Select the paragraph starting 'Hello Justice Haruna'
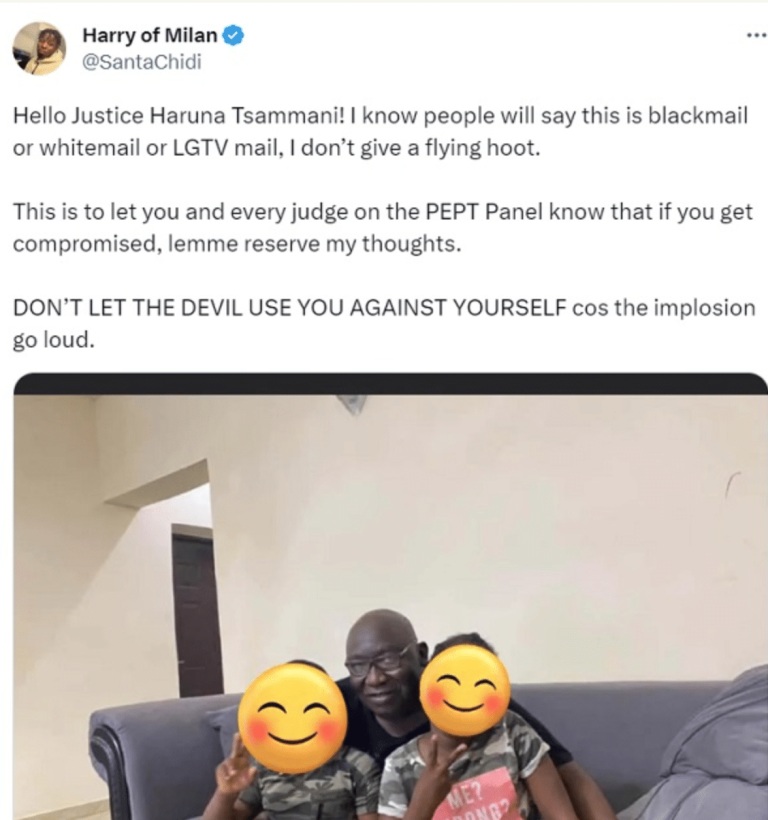The height and width of the screenshot is (820, 768). point(381,132)
